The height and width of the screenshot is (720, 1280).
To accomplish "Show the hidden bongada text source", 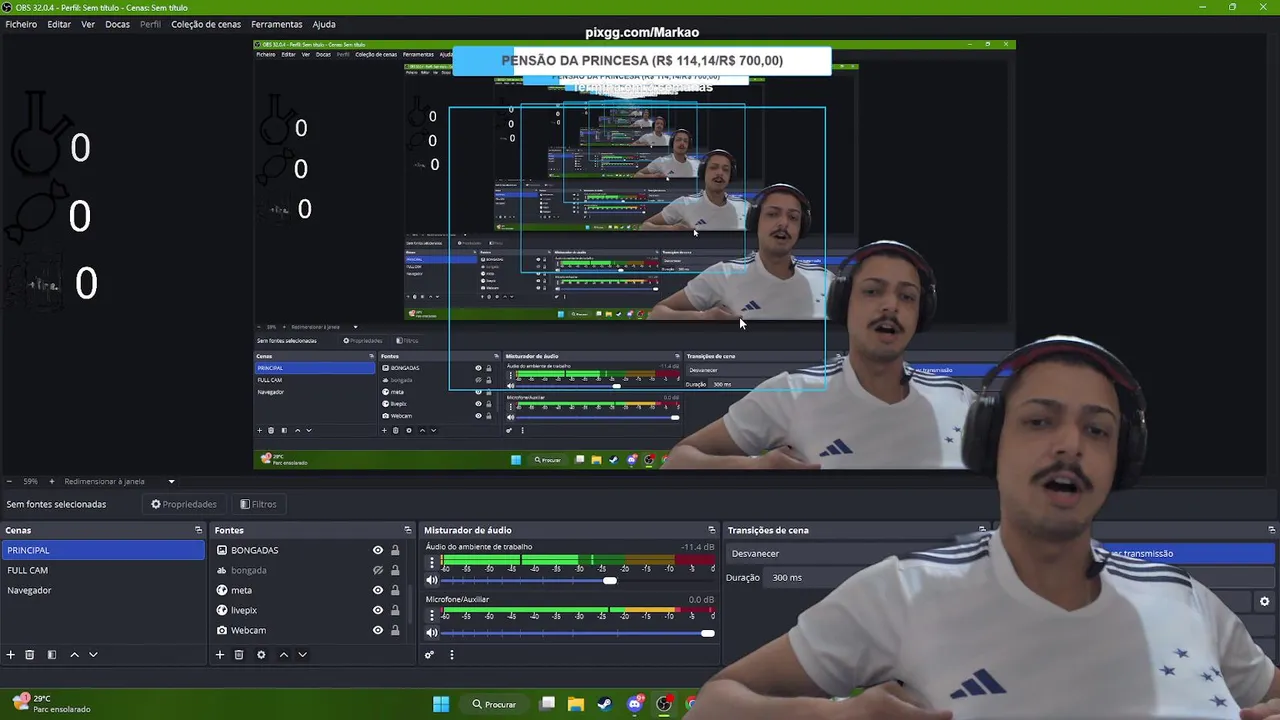I will (x=378, y=570).
